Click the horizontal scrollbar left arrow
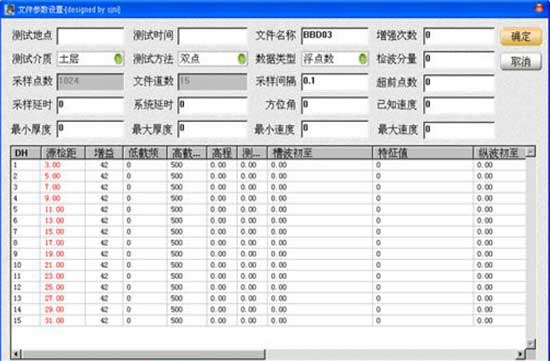 (x=15, y=354)
